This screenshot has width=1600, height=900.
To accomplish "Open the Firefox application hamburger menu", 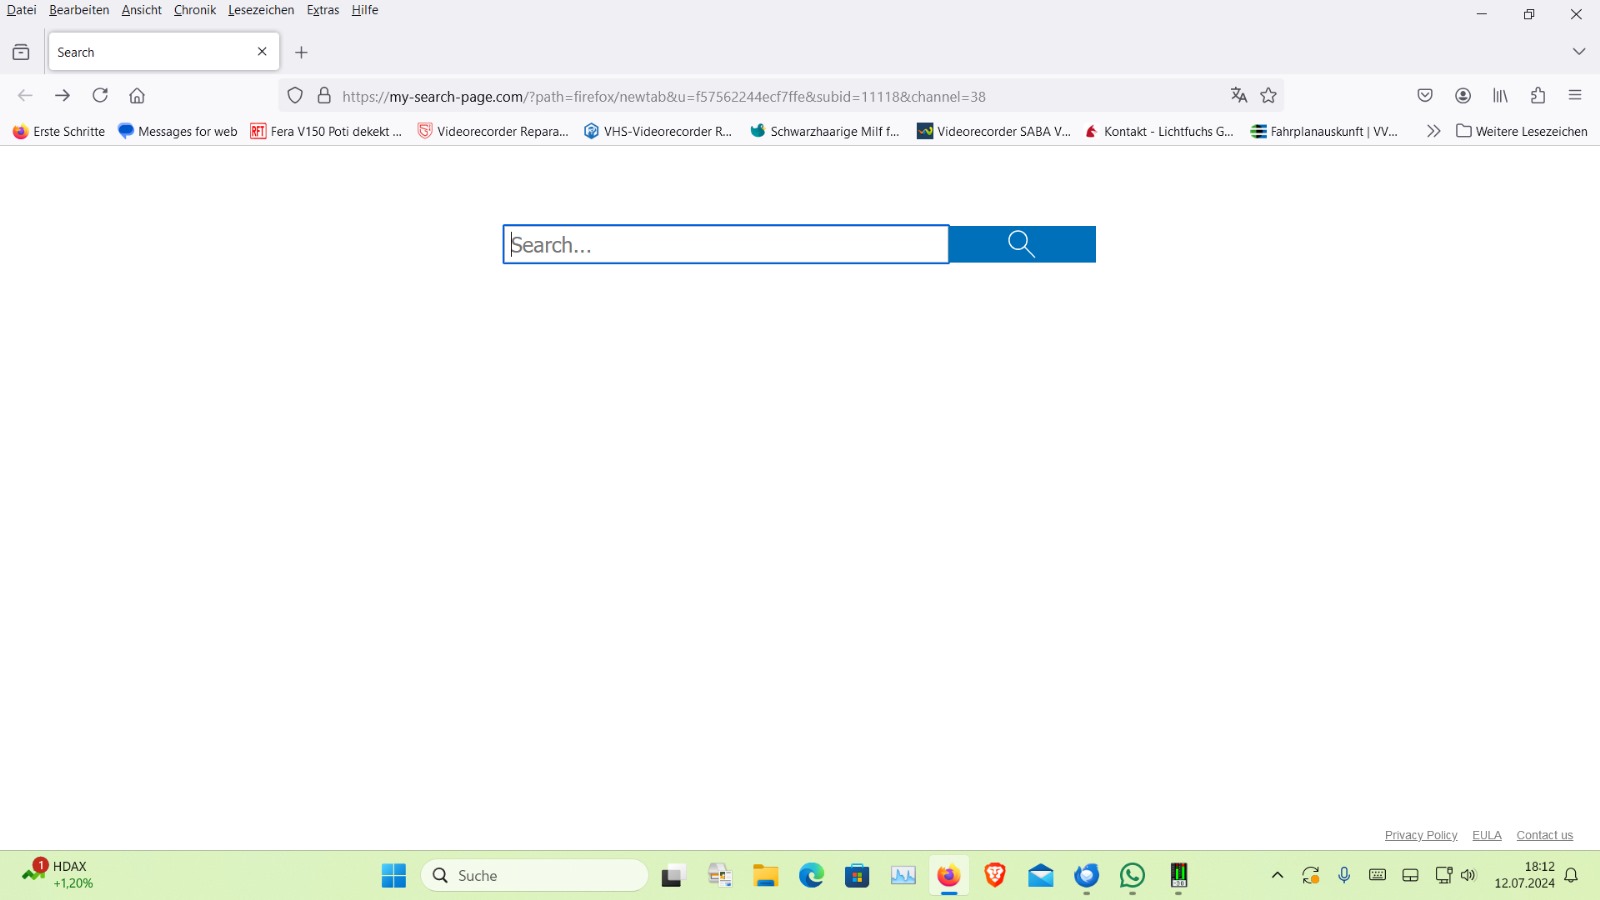I will tap(1575, 96).
